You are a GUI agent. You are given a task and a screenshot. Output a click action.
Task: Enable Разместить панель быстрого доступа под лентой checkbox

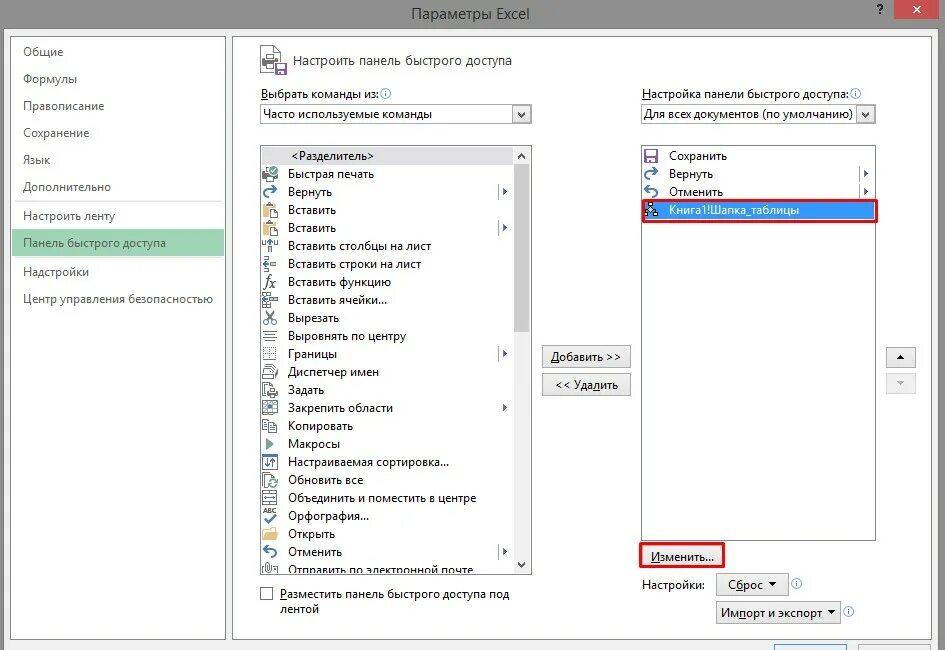(266, 593)
